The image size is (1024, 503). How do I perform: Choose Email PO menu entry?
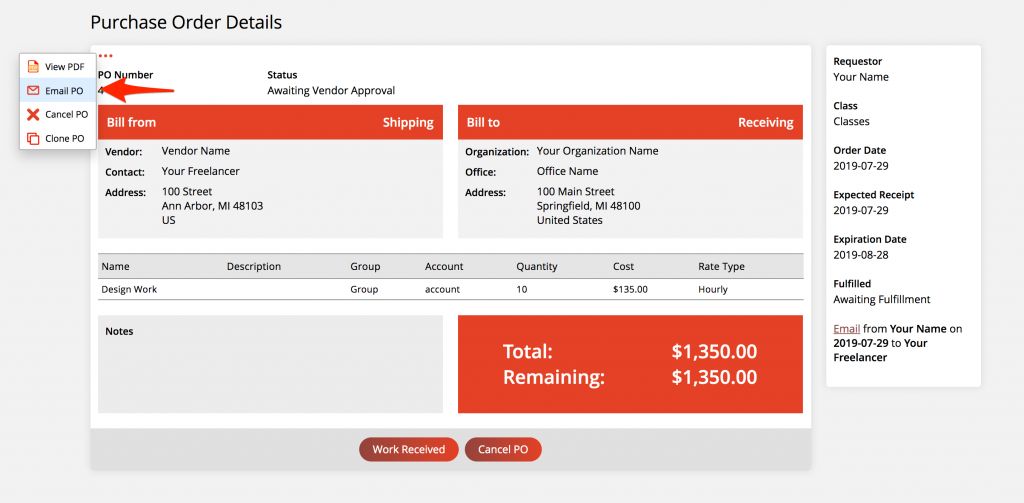point(58,91)
